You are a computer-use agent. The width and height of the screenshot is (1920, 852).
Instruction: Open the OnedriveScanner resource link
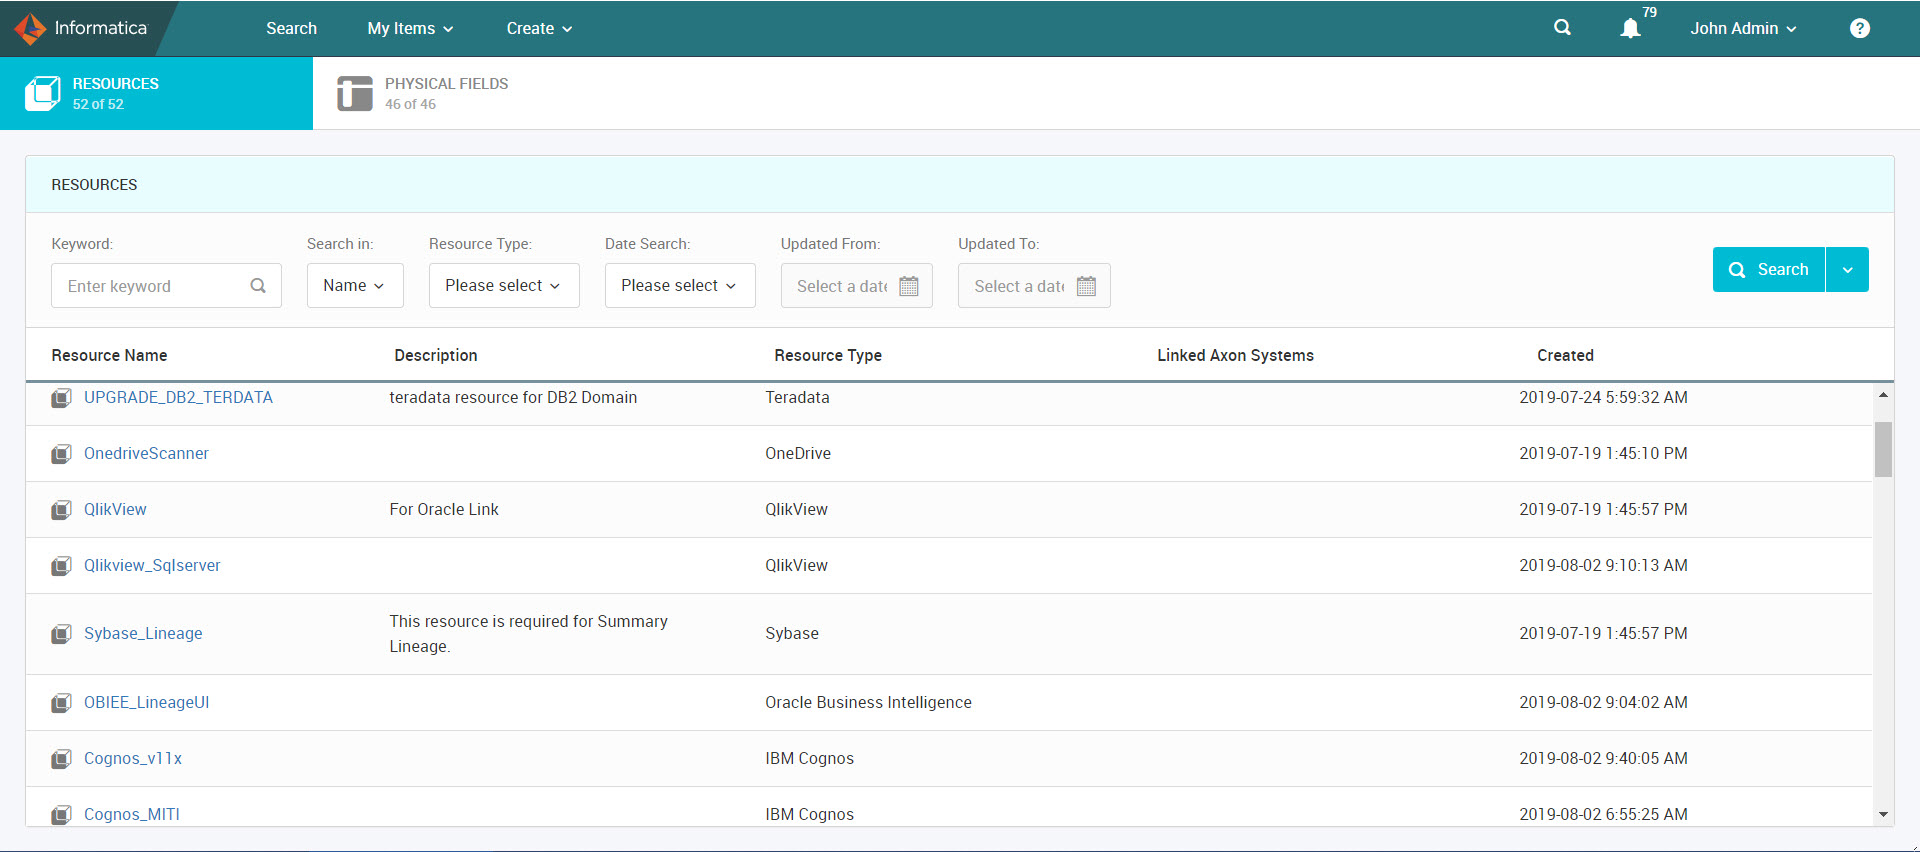146,454
